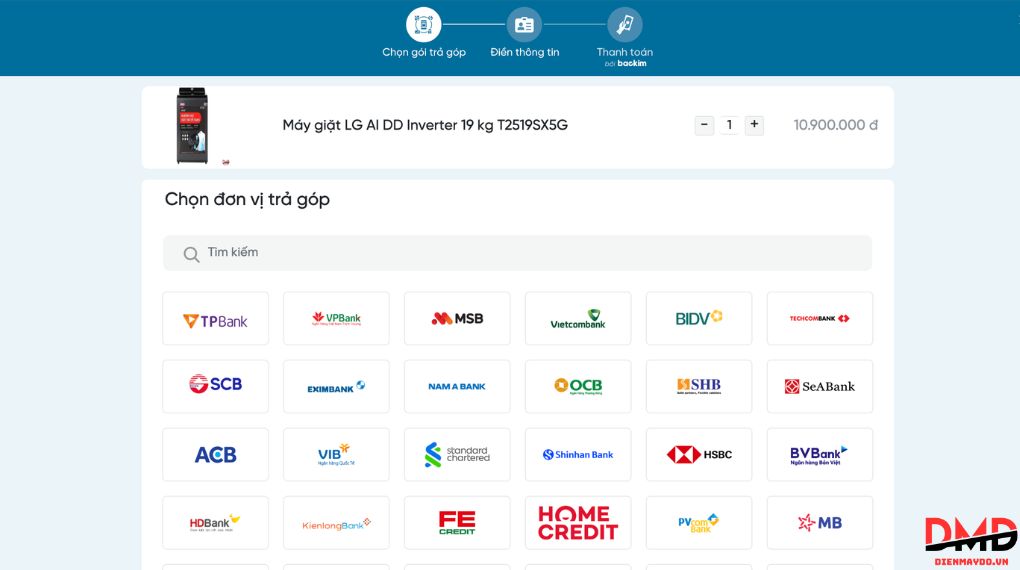Screen dimensions: 1020x570
Task: Click the Chọn đơn vị trả góp heading
Action: pyautogui.click(x=247, y=199)
